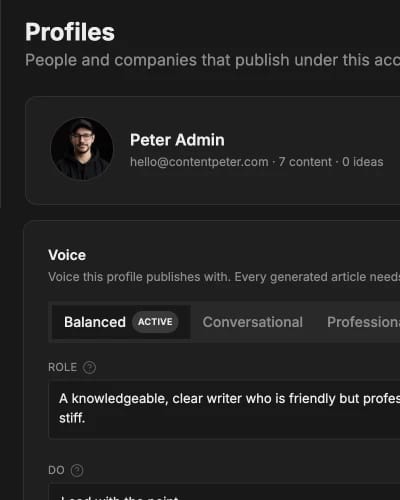Select the Peter Admin profile card
Screen dimensions: 400x500
213,151
